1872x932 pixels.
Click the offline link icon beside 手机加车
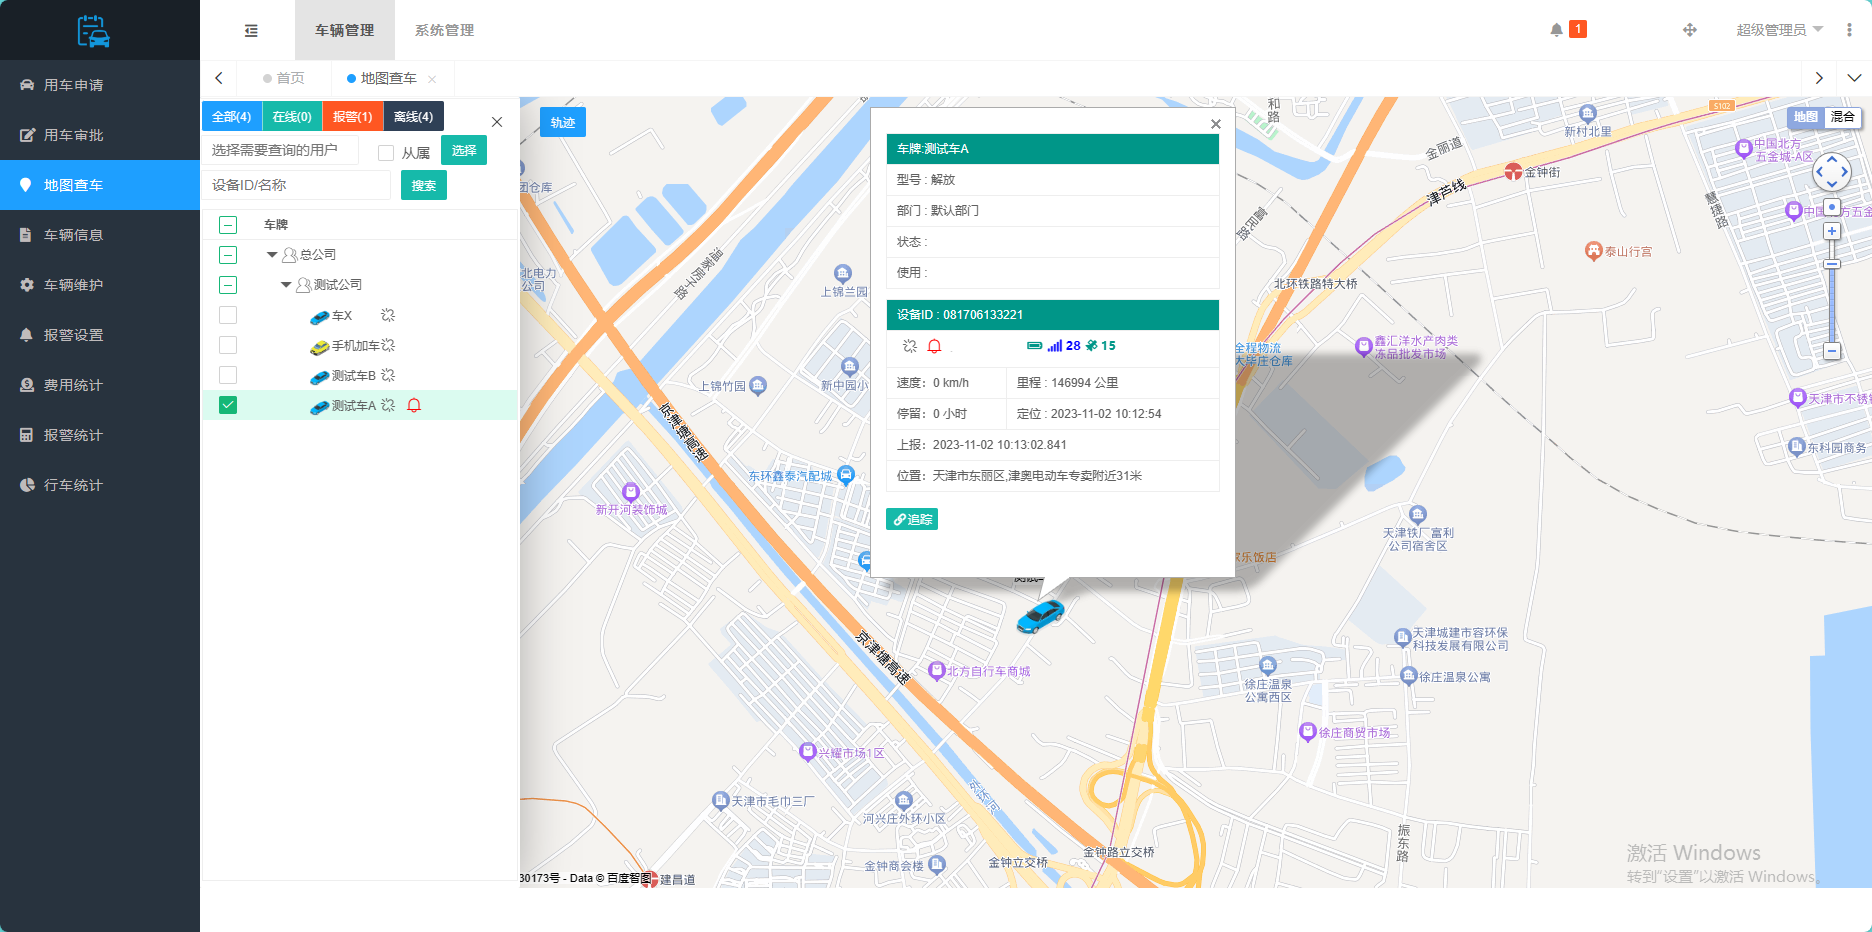pos(388,345)
